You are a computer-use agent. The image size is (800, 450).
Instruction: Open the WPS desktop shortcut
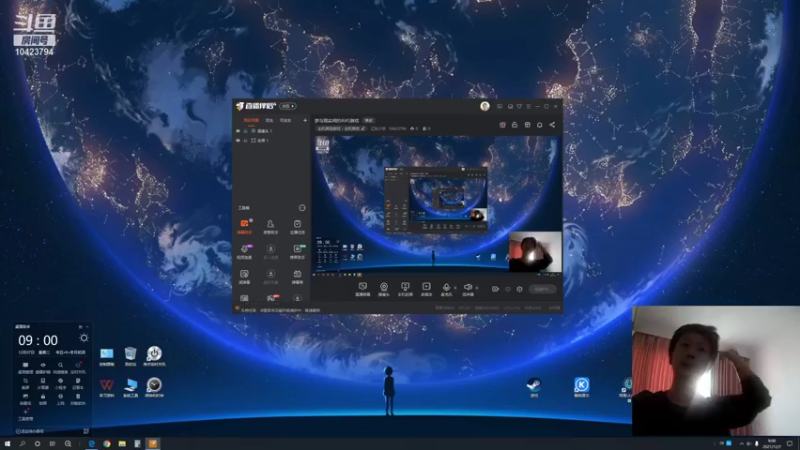pos(107,387)
